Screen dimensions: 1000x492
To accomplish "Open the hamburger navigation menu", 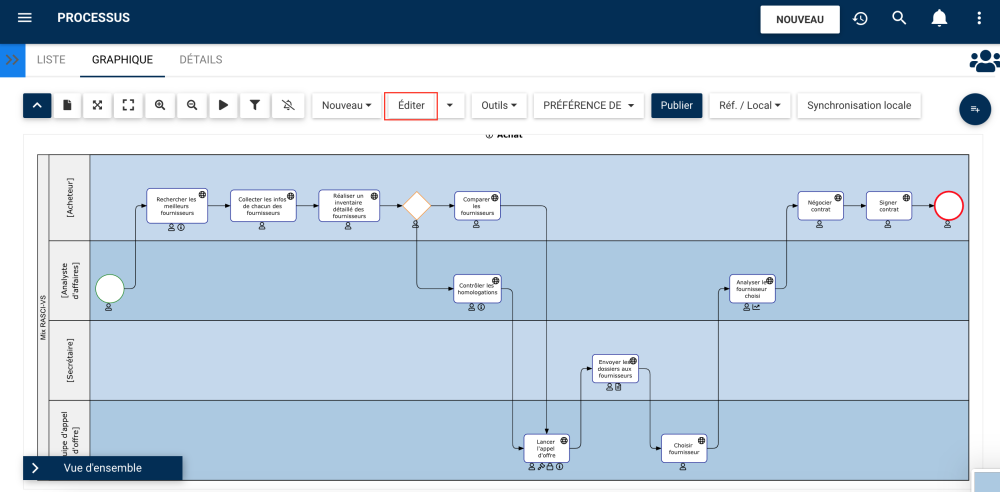I will tap(25, 18).
